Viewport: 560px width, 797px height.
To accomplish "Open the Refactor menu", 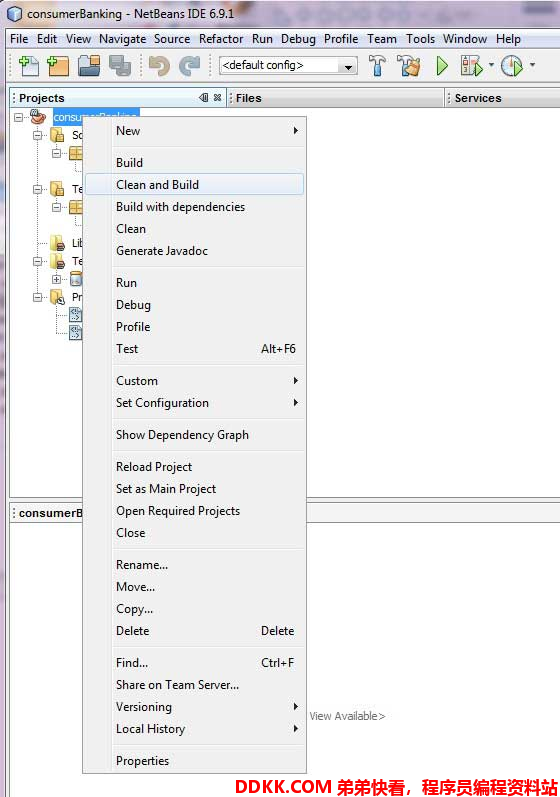I will pyautogui.click(x=221, y=39).
